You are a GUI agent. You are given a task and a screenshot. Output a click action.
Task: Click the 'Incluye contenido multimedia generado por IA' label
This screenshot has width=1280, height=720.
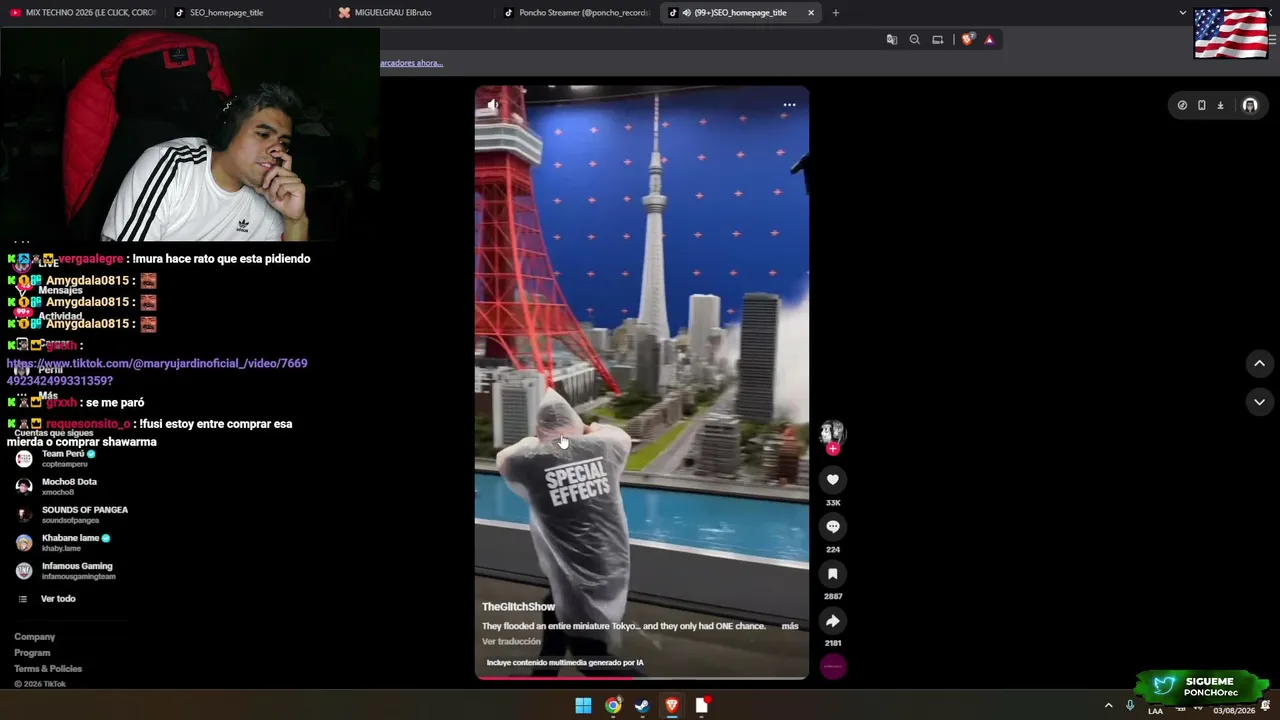565,663
